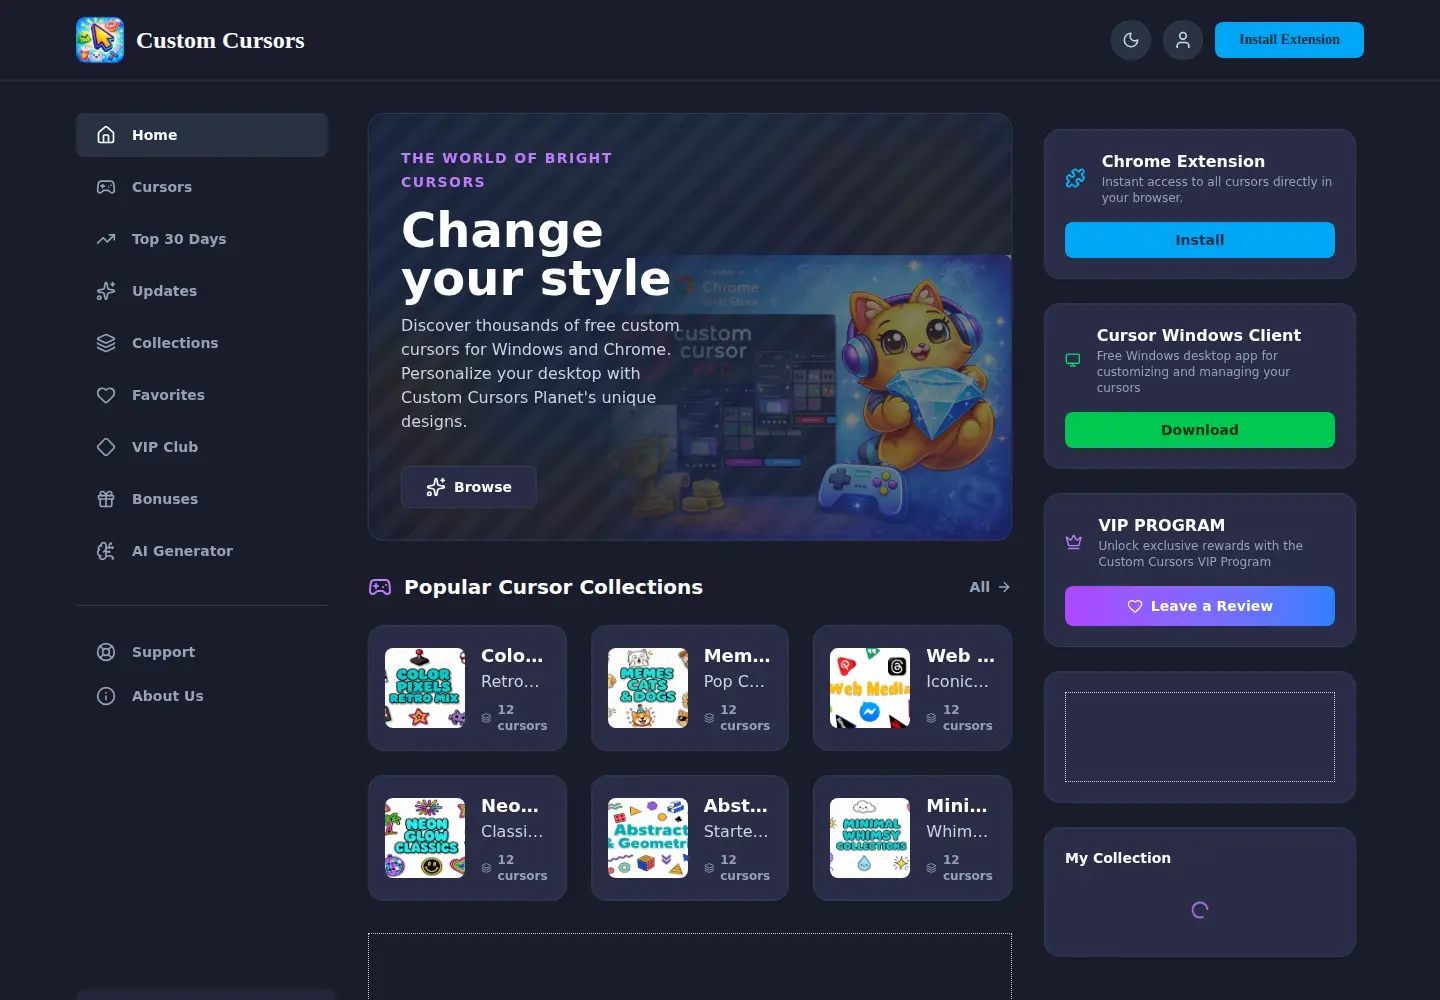Go to Top 30 Days
The width and height of the screenshot is (1440, 1000).
click(202, 239)
